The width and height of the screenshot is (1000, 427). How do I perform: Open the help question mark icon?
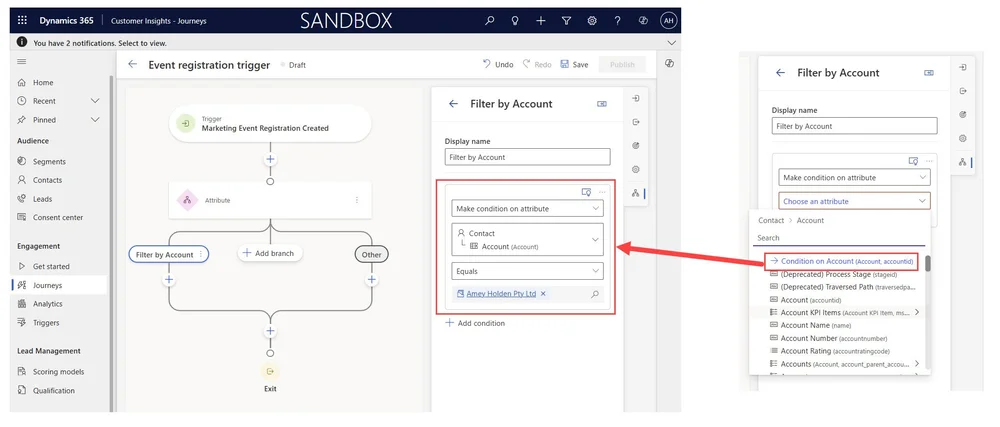point(617,20)
